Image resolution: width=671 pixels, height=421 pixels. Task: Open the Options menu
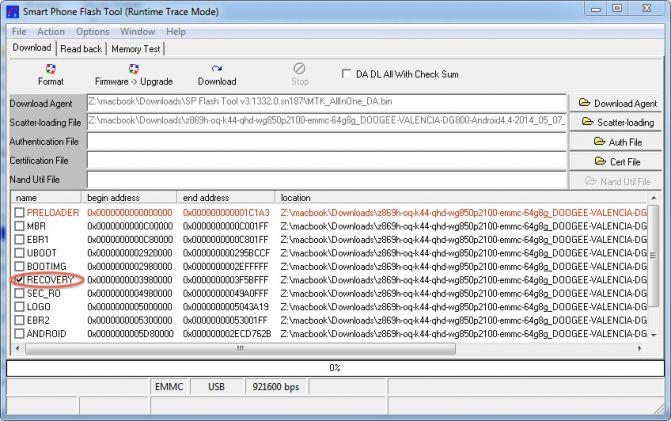pos(92,32)
